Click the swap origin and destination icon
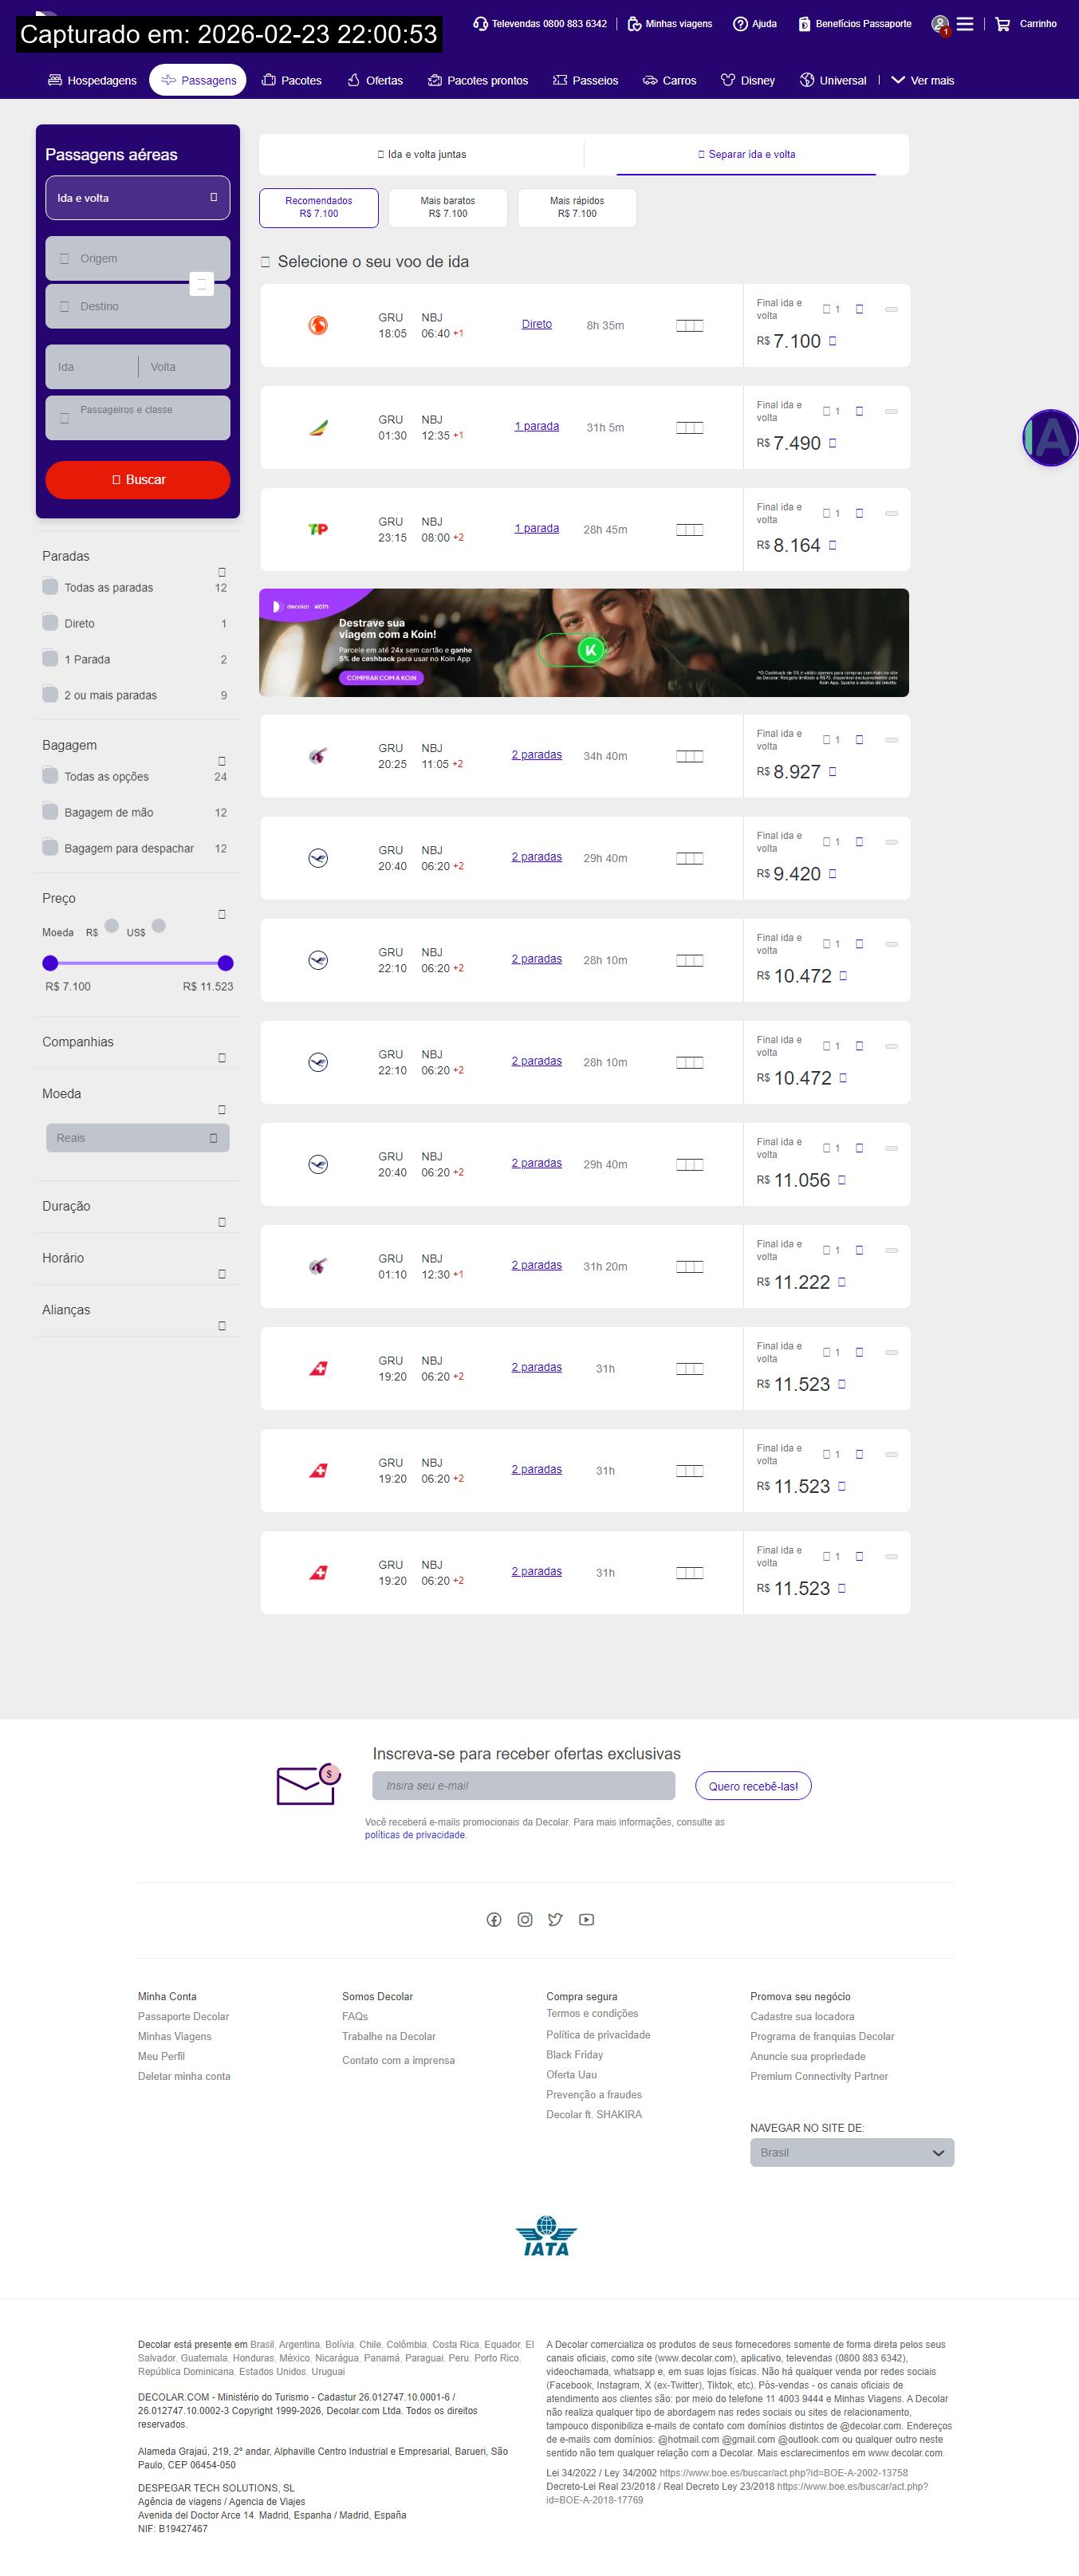Screen dimensions: 1079x2576 202,284
